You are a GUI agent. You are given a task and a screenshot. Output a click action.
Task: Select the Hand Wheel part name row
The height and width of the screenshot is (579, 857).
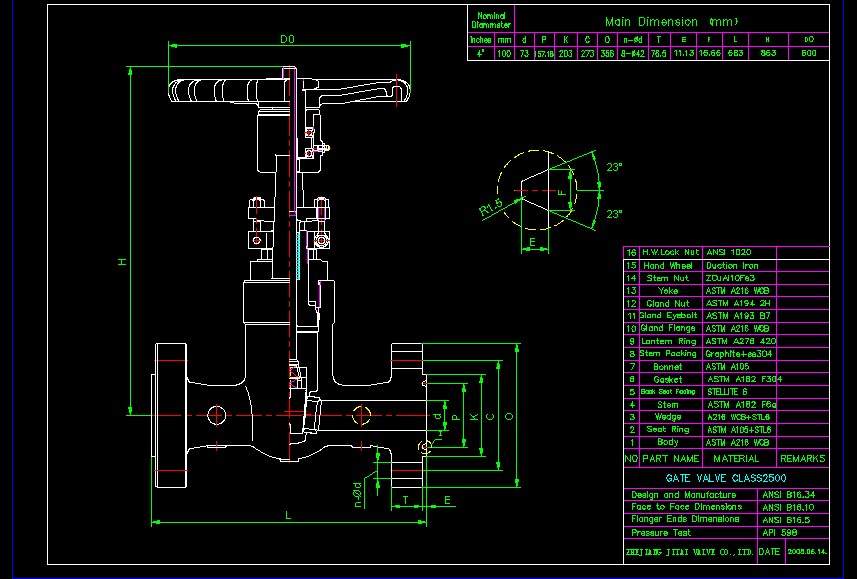tap(667, 266)
